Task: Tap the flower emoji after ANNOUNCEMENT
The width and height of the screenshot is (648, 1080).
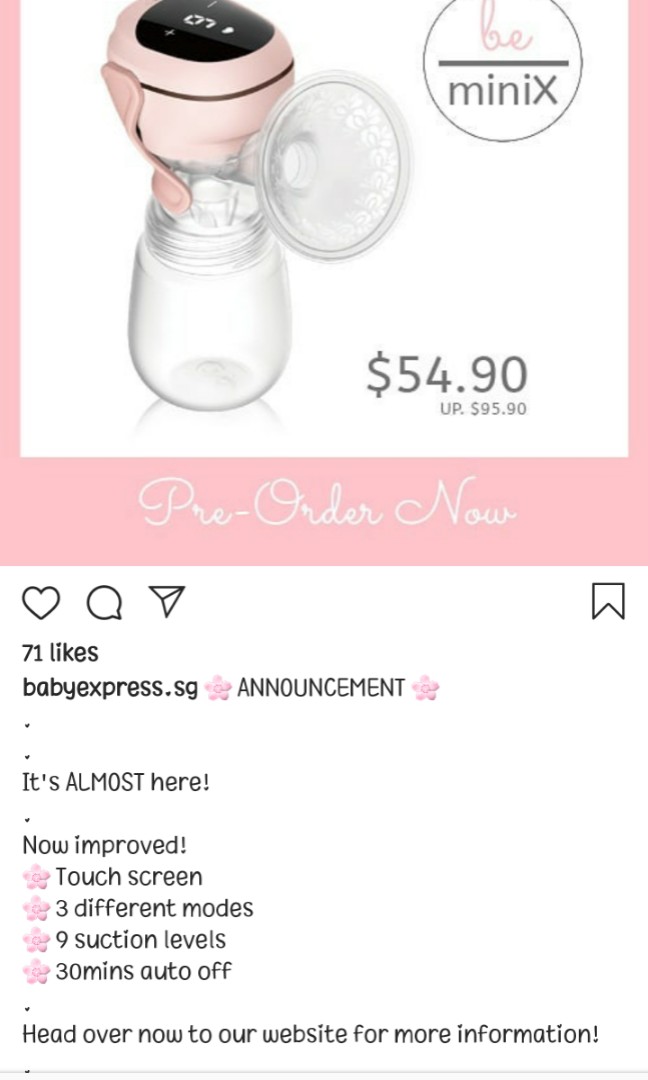Action: point(425,688)
